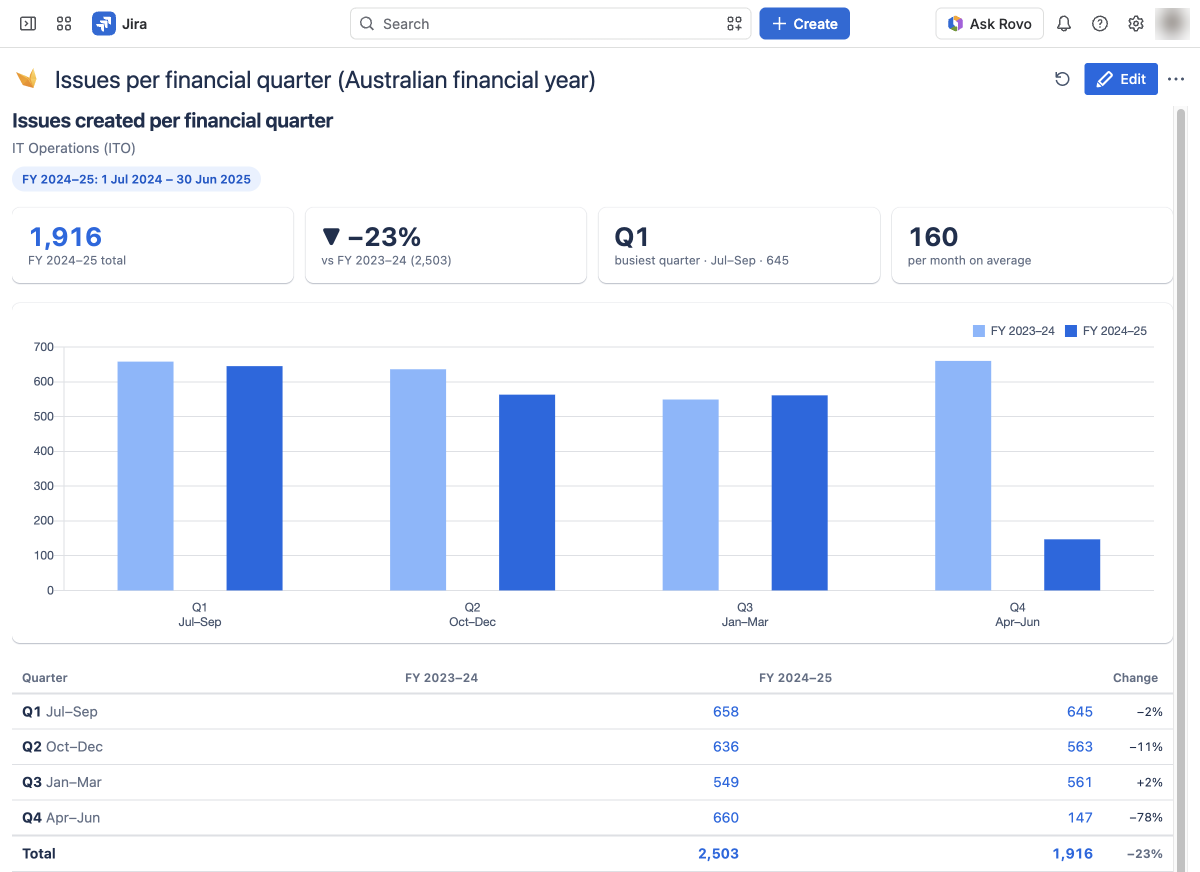
Task: Click the refresh dashboard icon
Action: [x=1062, y=79]
